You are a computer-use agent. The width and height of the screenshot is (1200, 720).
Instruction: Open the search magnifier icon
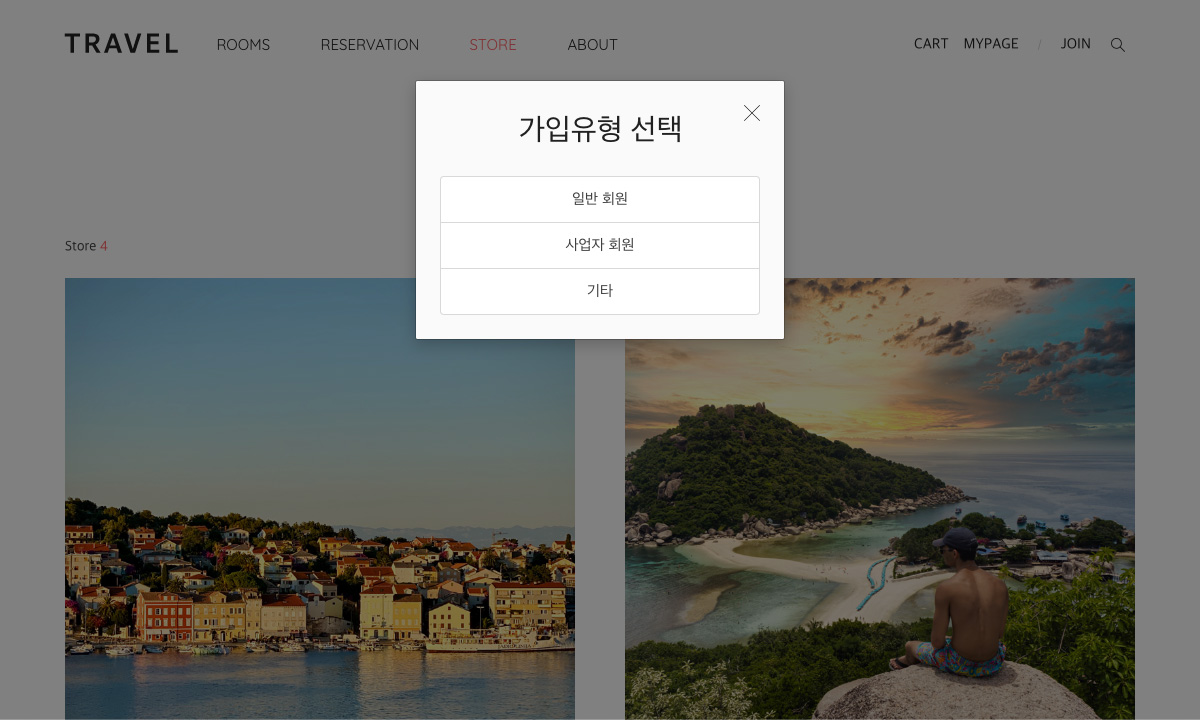pos(1118,45)
